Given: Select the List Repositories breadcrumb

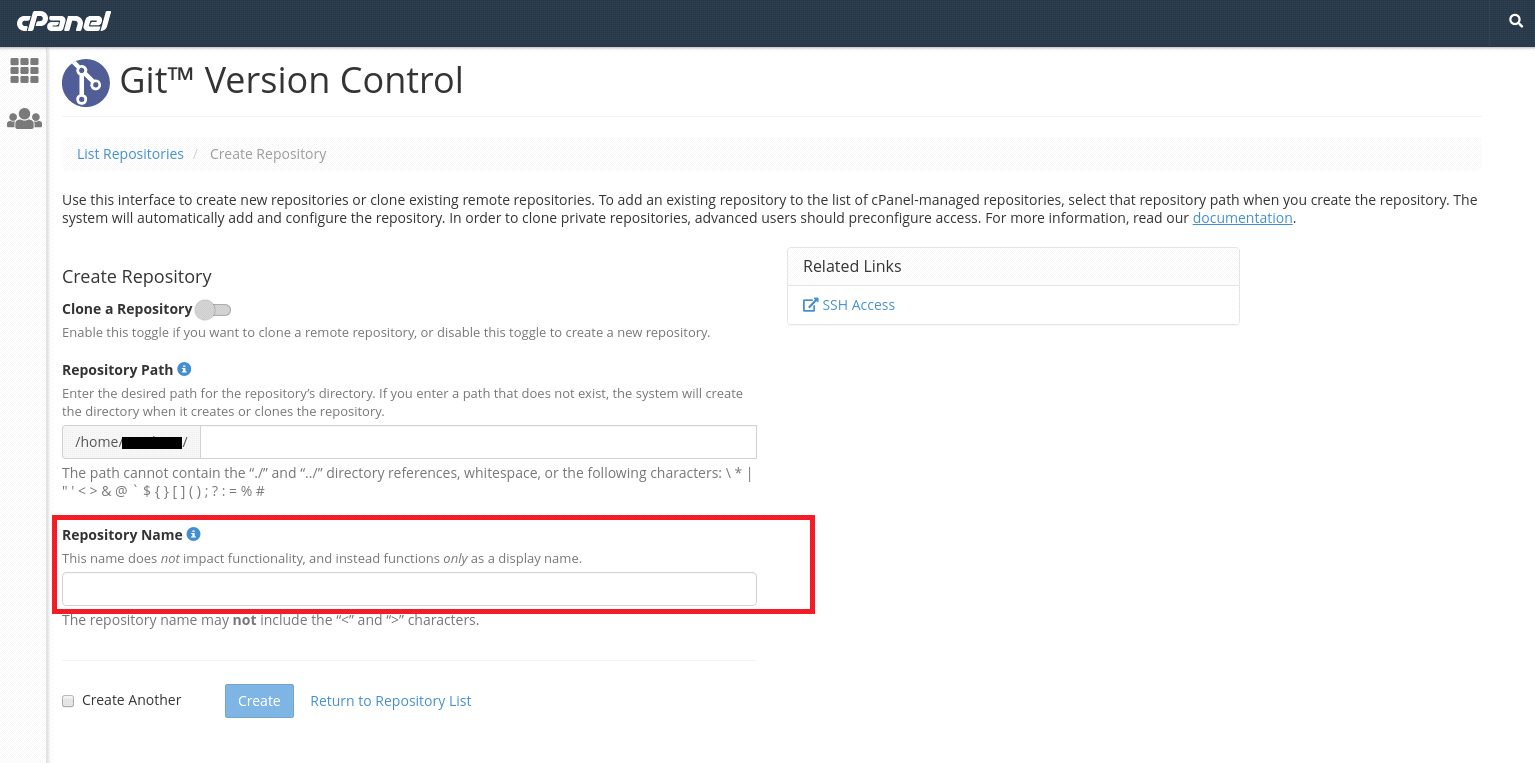Looking at the screenshot, I should coord(130,153).
